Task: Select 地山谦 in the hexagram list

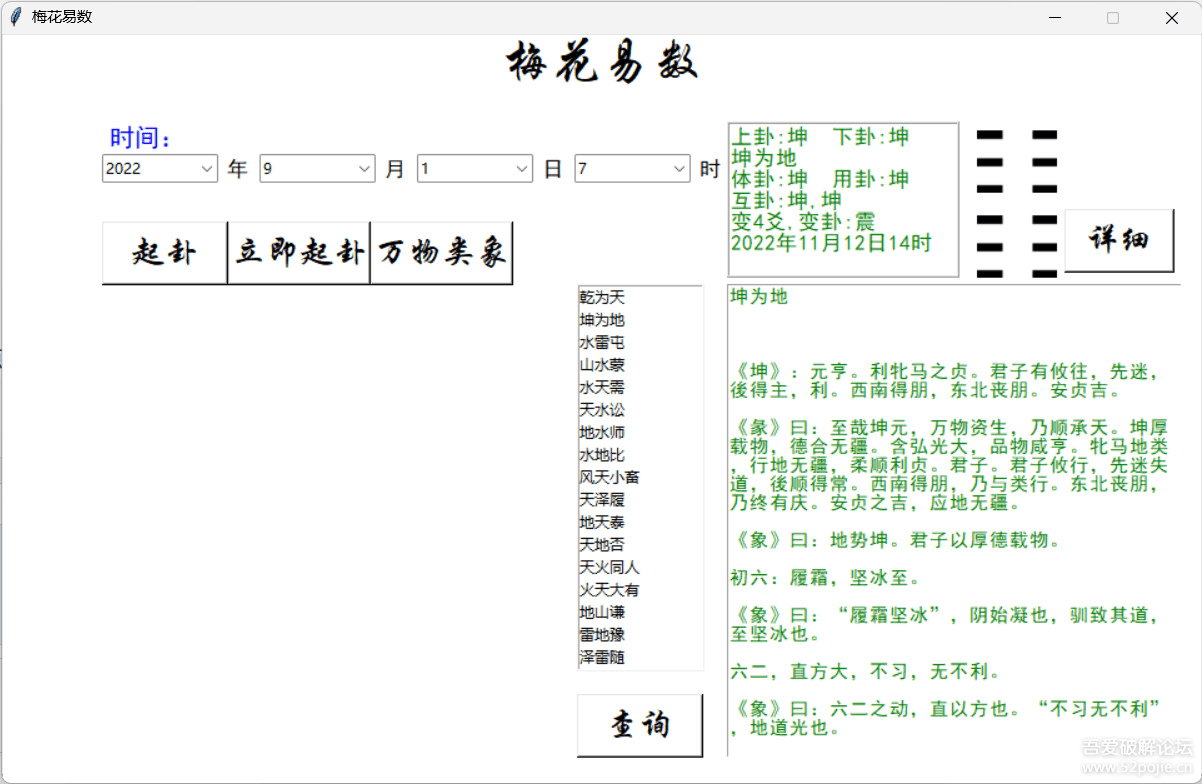Action: coord(602,612)
